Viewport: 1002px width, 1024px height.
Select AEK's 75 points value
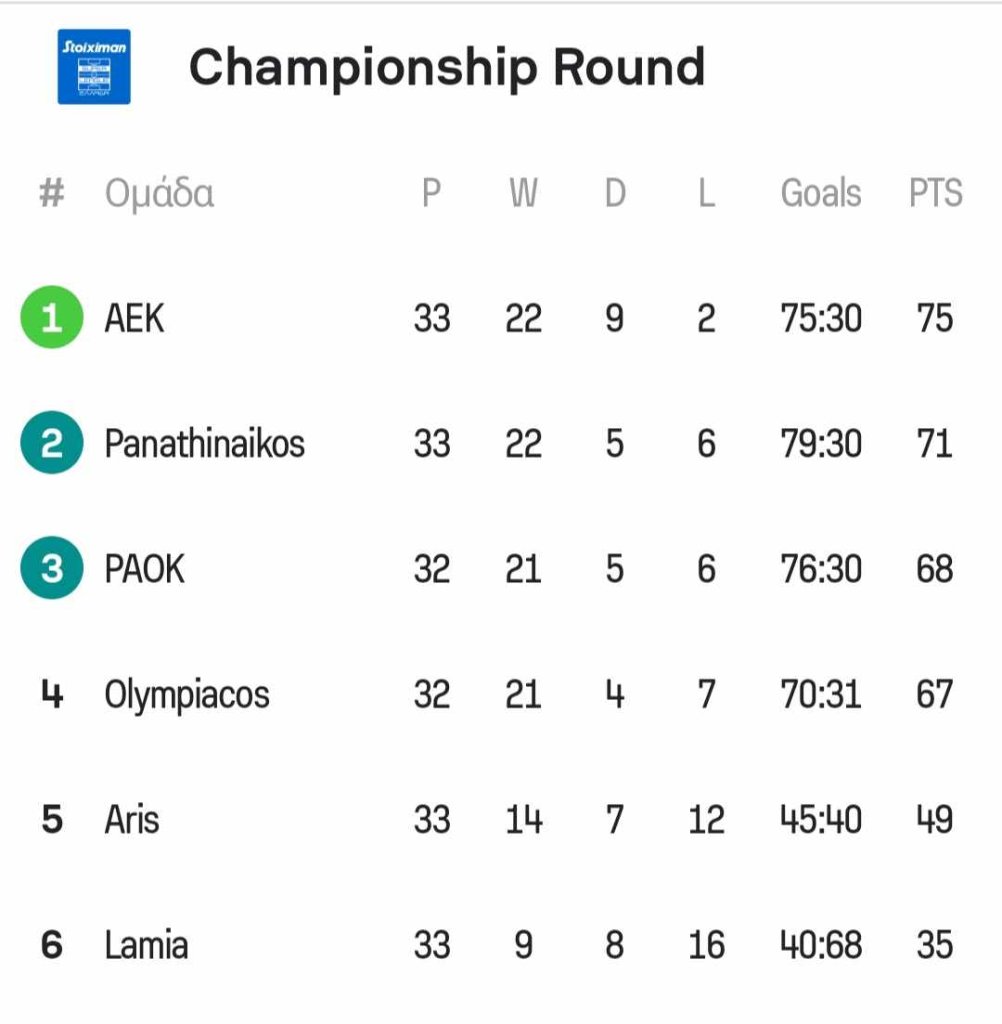click(x=935, y=318)
